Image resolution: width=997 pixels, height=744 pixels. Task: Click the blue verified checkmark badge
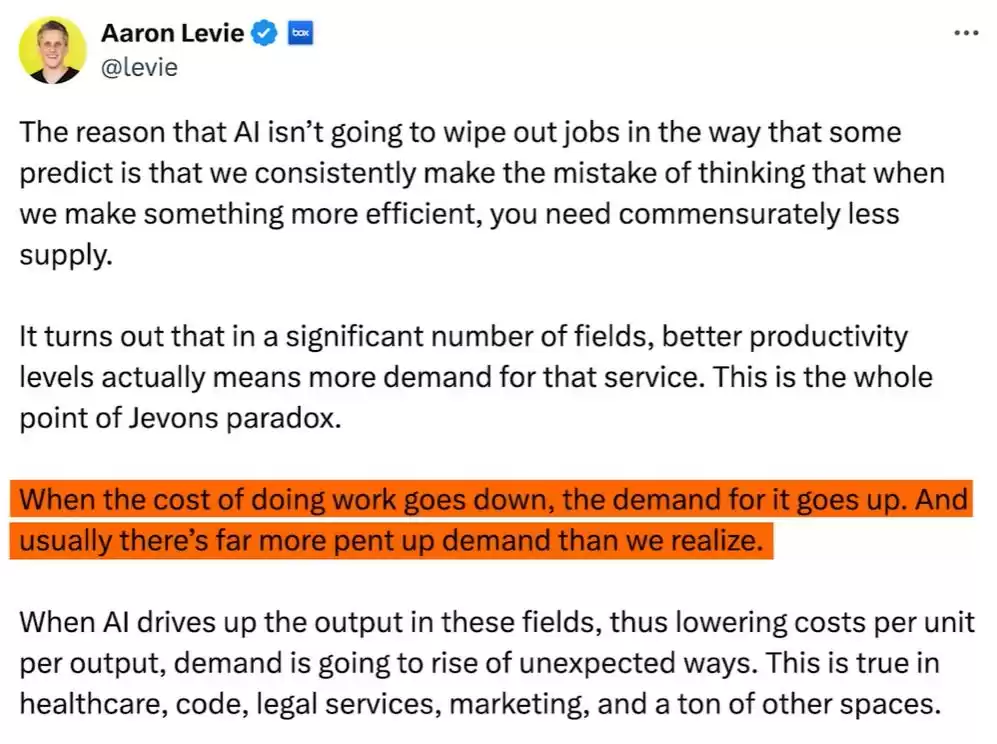[264, 33]
